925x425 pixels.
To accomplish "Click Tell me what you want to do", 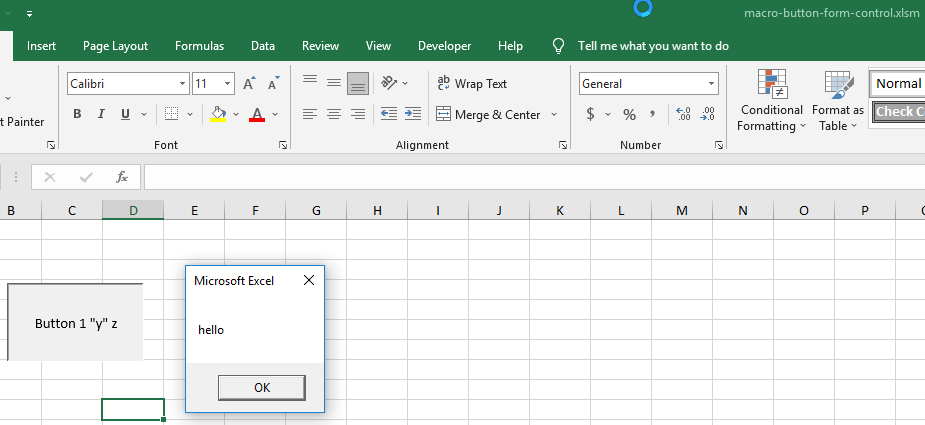I will click(x=653, y=46).
